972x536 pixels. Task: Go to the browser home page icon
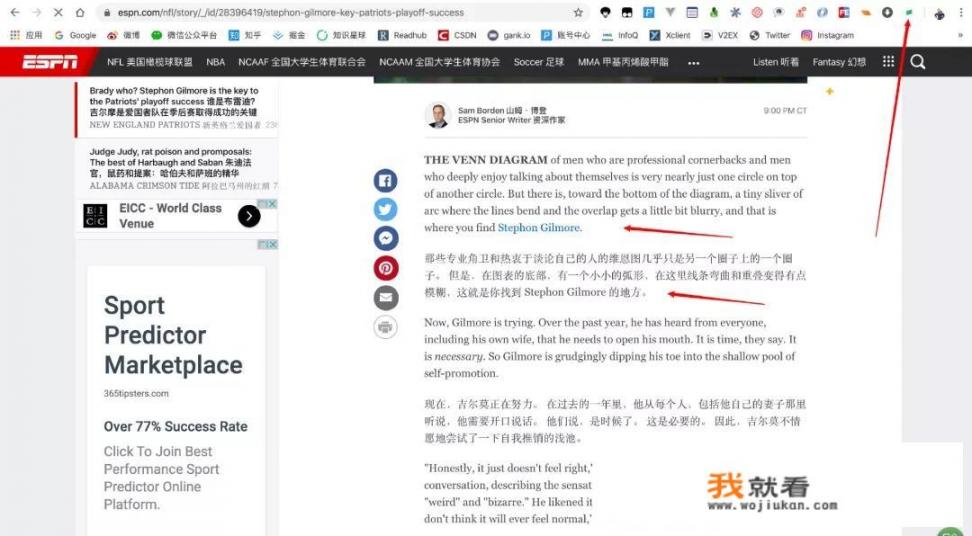coord(80,12)
